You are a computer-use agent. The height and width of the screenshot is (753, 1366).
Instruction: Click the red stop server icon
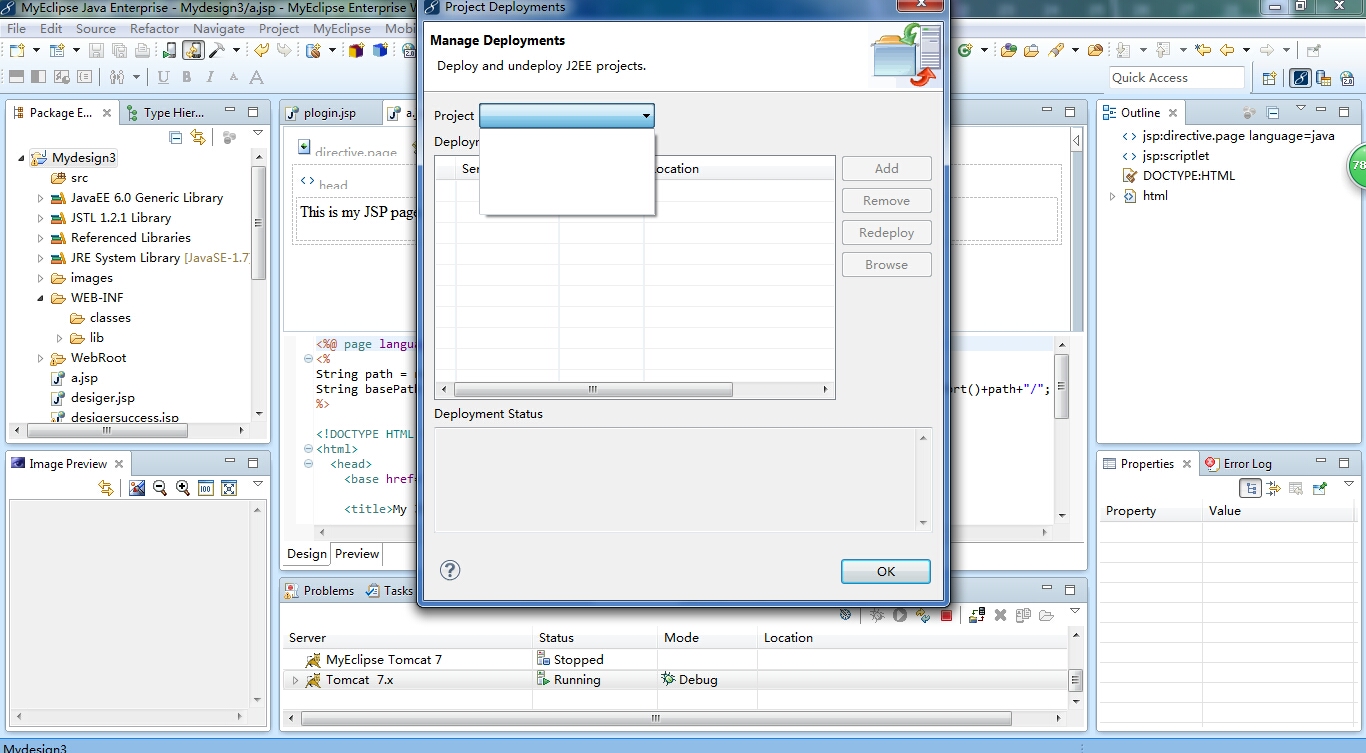(946, 615)
